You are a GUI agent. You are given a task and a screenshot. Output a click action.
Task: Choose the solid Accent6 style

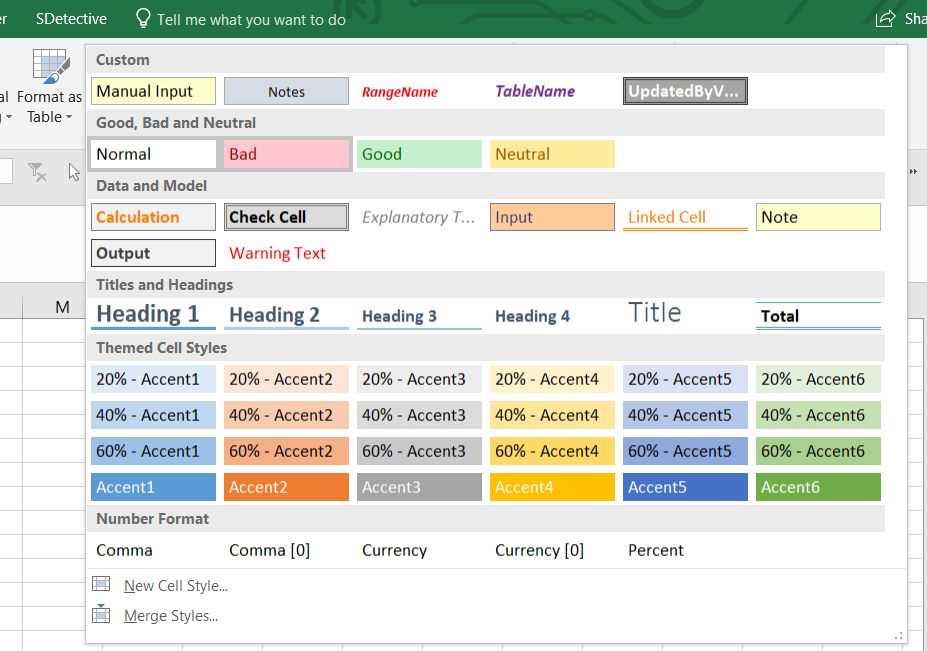click(818, 487)
